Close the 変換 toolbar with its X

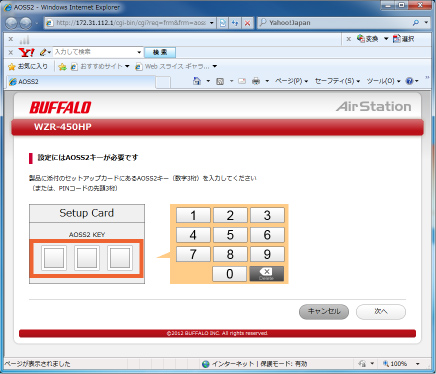(x=349, y=39)
